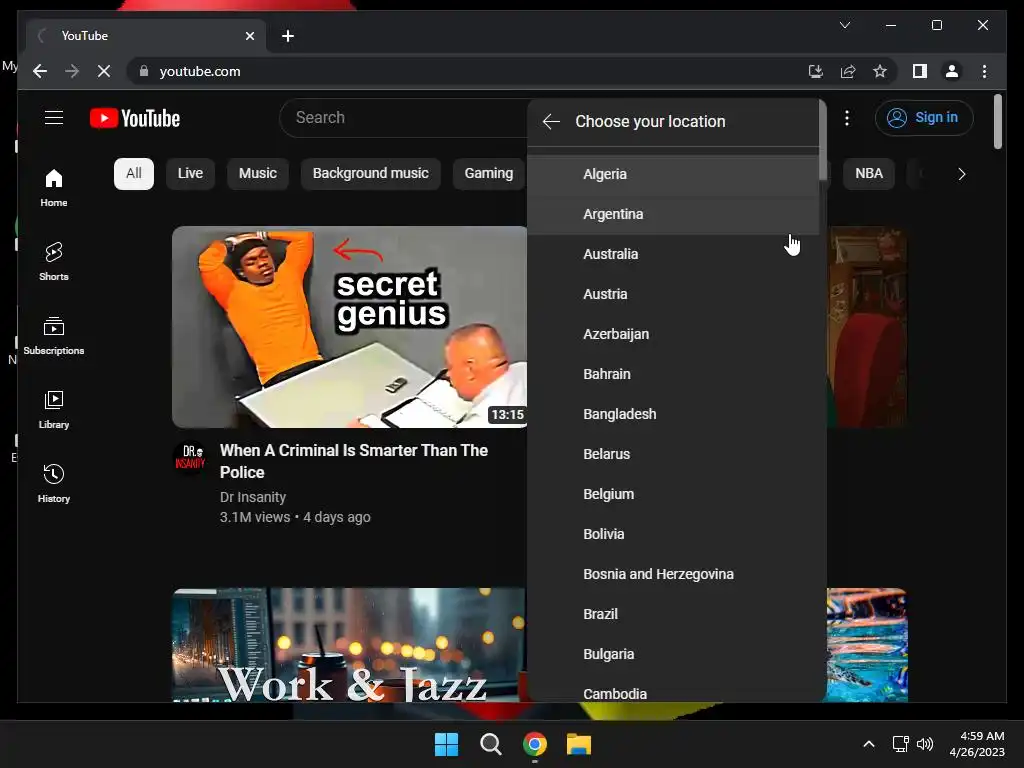Select the Live category chip
The height and width of the screenshot is (768, 1024).
tap(190, 174)
